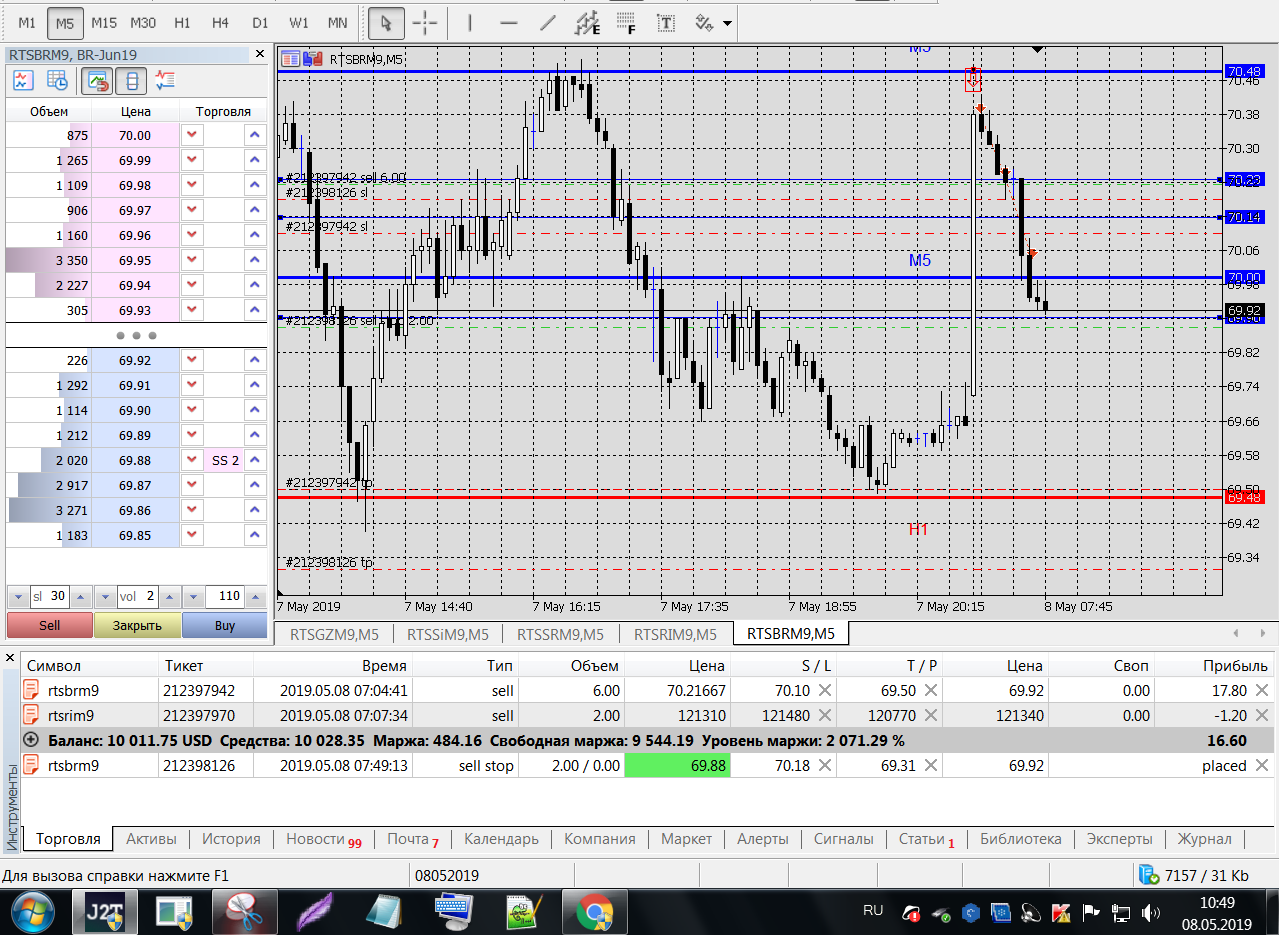Select the horizontal line drawing tool
This screenshot has width=1279, height=935.
click(508, 22)
